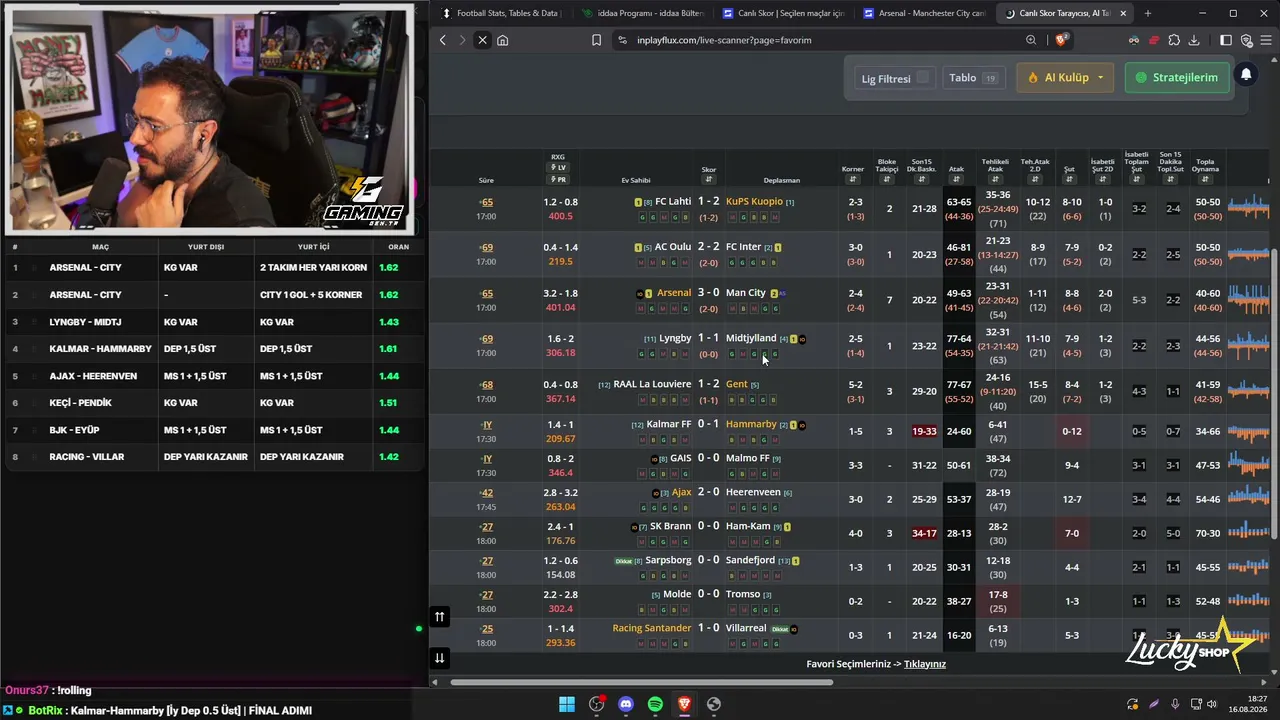The height and width of the screenshot is (720, 1280).
Task: Switch to the Canlı Skor Seçilen maçlar tab
Action: pos(783,14)
